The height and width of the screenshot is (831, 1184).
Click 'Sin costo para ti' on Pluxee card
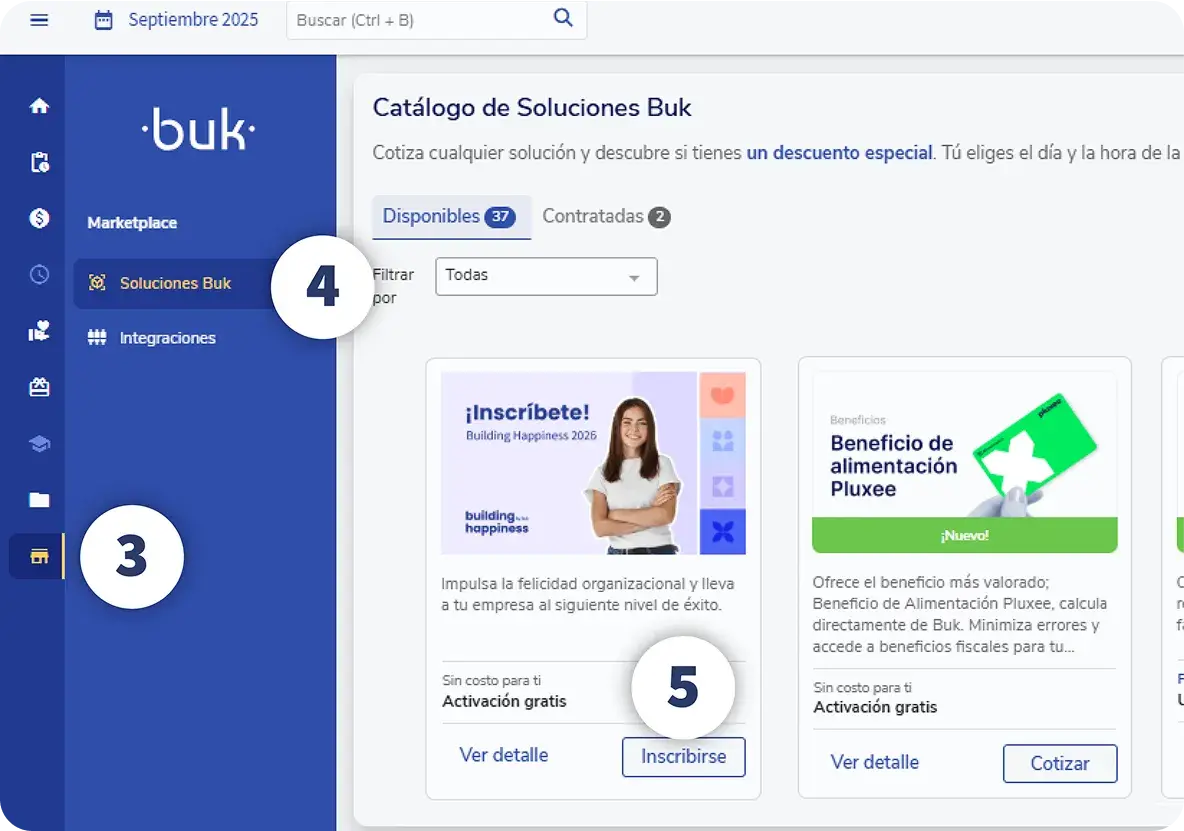click(862, 688)
